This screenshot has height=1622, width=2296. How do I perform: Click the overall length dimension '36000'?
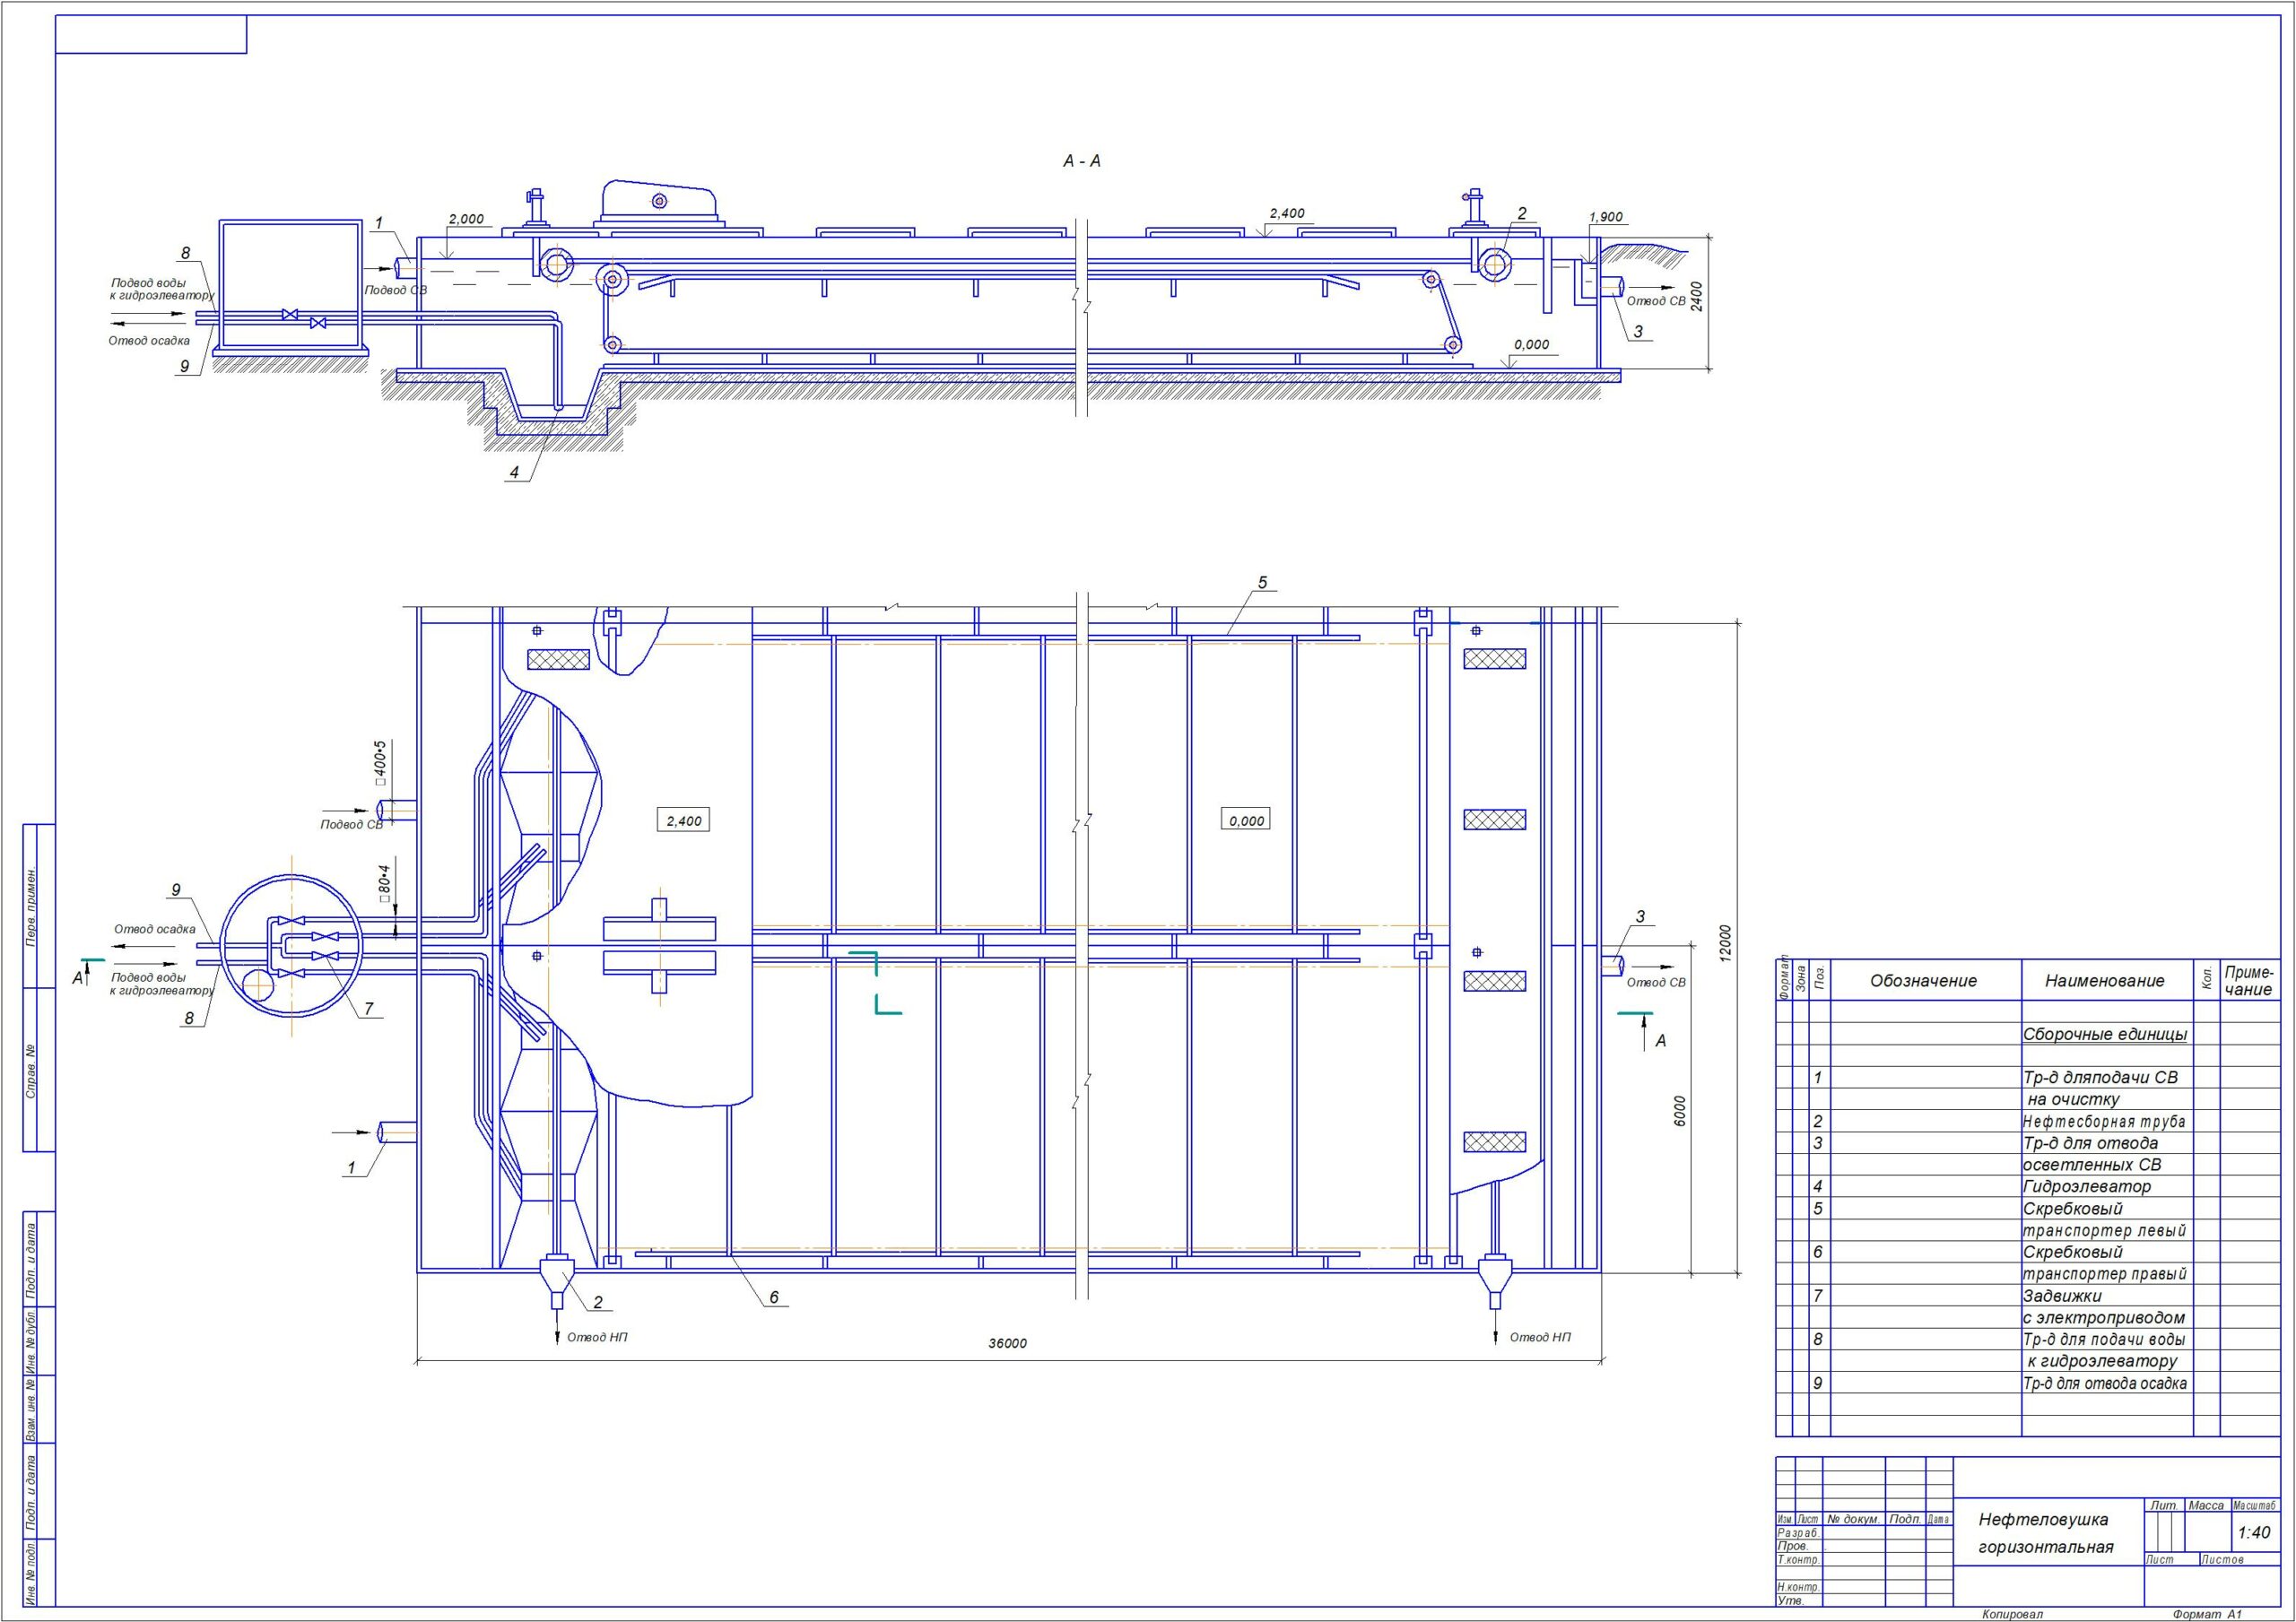click(x=1007, y=1343)
